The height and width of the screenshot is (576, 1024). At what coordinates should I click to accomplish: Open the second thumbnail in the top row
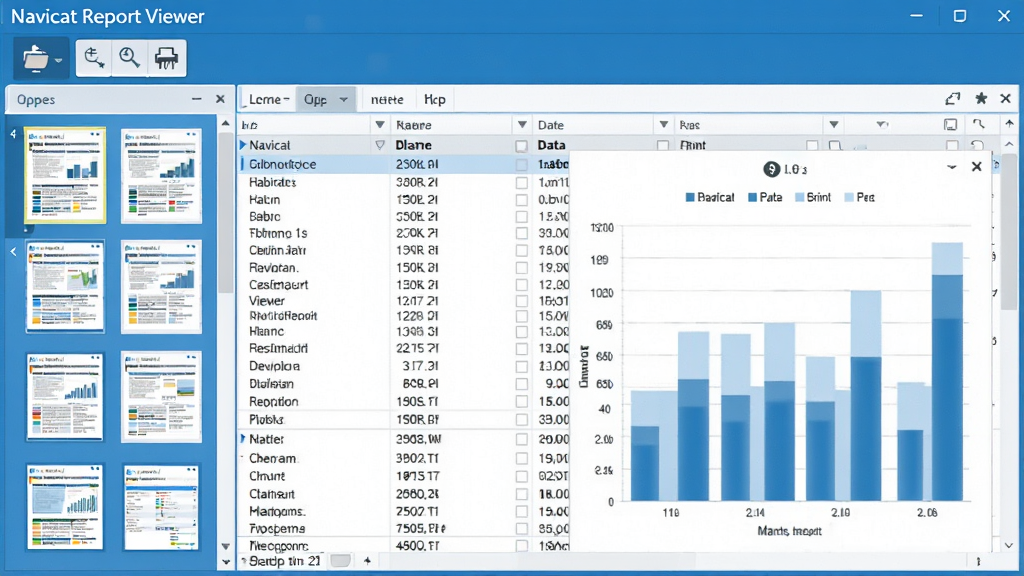pyautogui.click(x=161, y=176)
